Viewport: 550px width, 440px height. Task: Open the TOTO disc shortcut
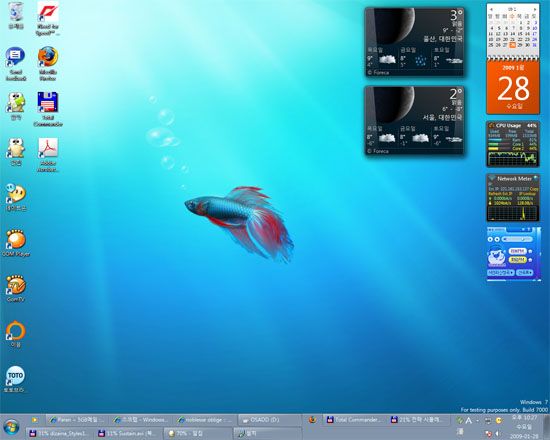[x=15, y=379]
